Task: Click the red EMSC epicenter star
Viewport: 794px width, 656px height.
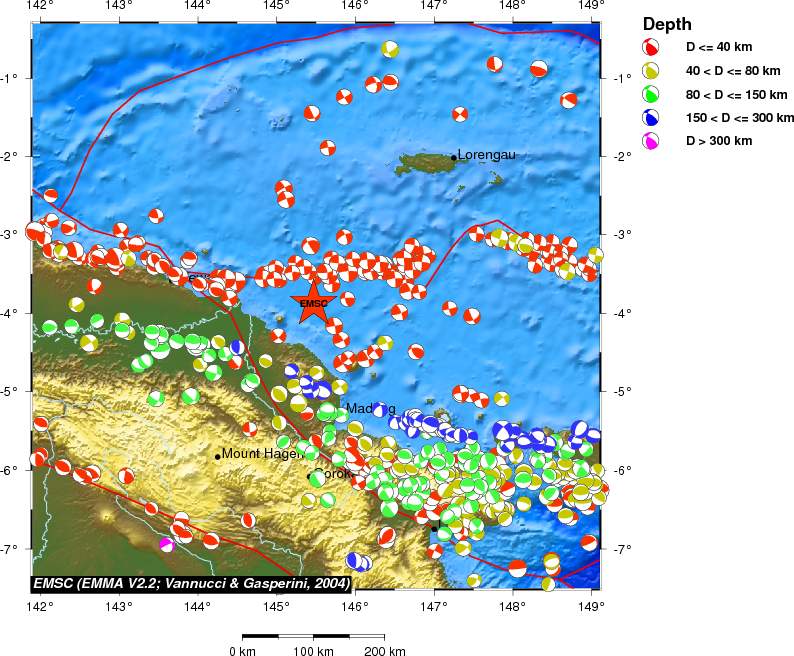Action: coord(313,303)
